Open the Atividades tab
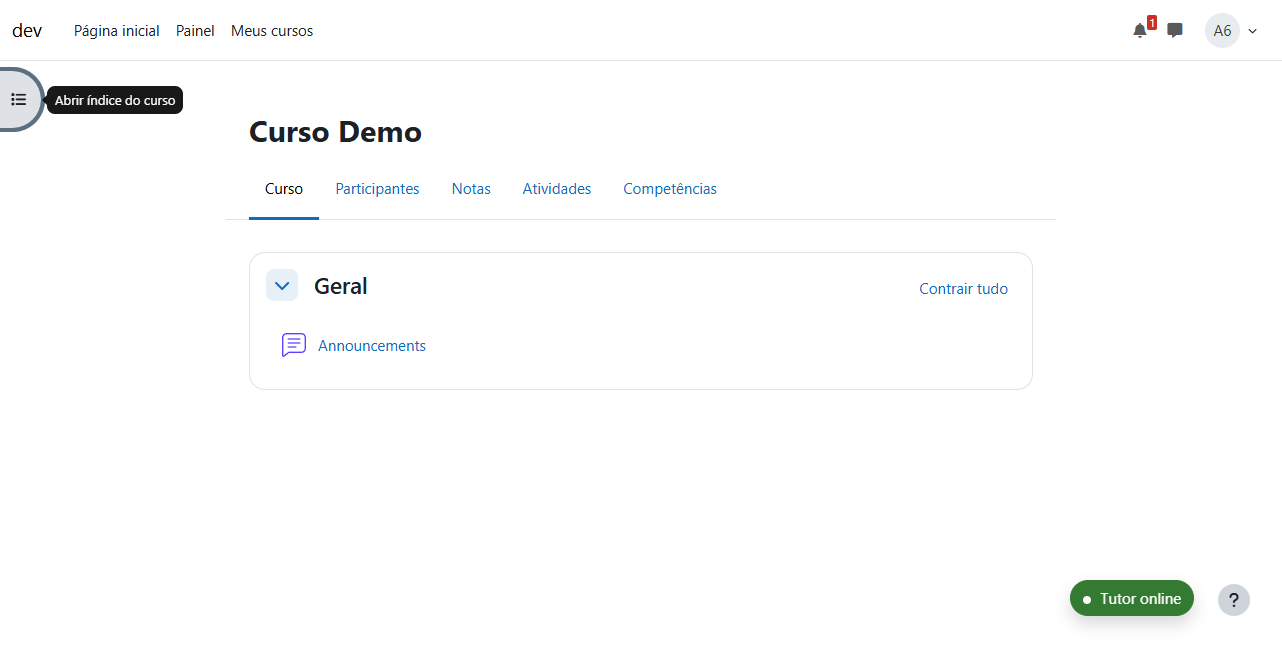 [x=557, y=189]
